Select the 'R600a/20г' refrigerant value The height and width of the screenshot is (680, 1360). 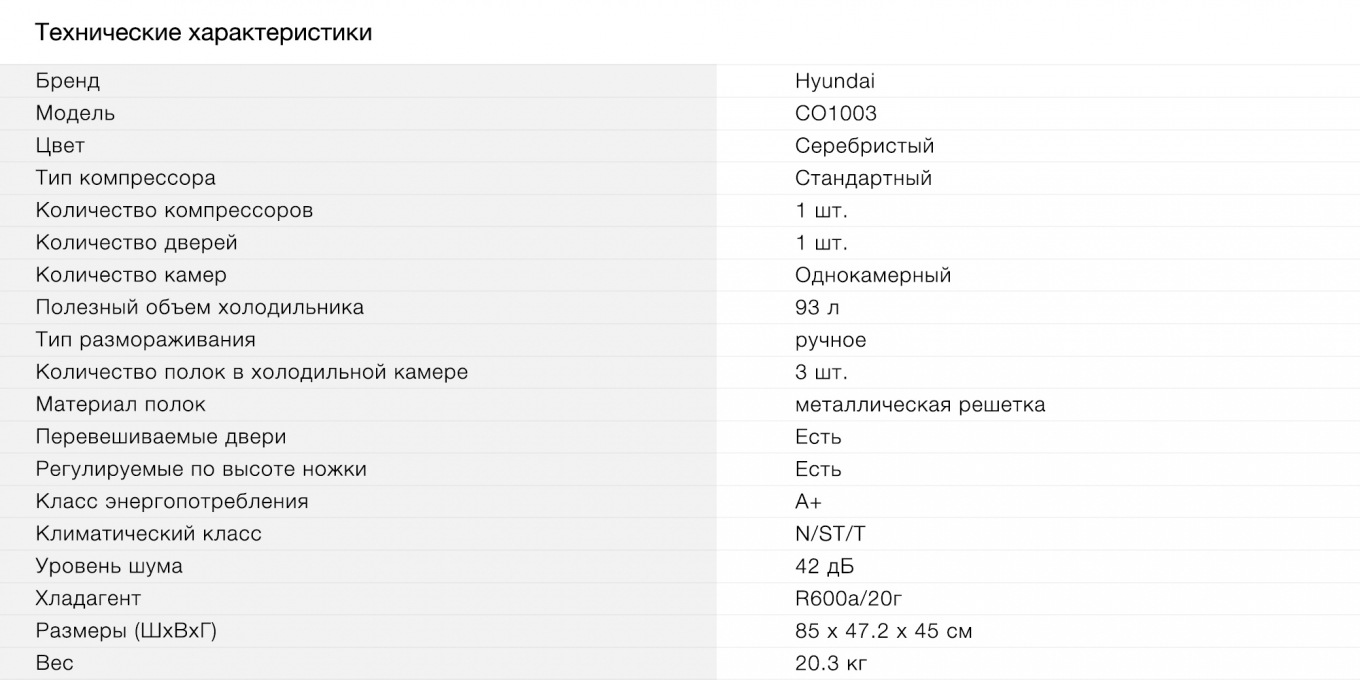coord(849,598)
